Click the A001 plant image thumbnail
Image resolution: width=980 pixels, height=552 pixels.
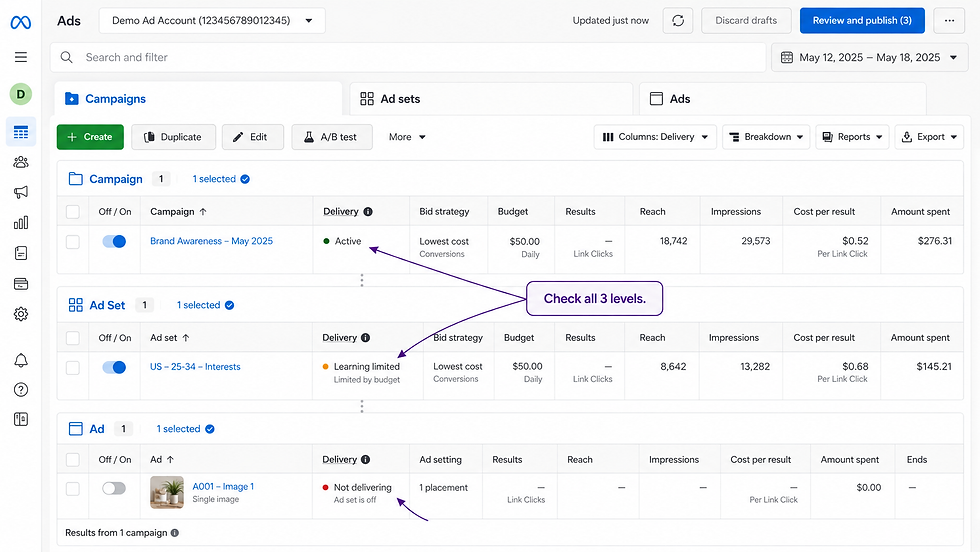pyautogui.click(x=167, y=492)
